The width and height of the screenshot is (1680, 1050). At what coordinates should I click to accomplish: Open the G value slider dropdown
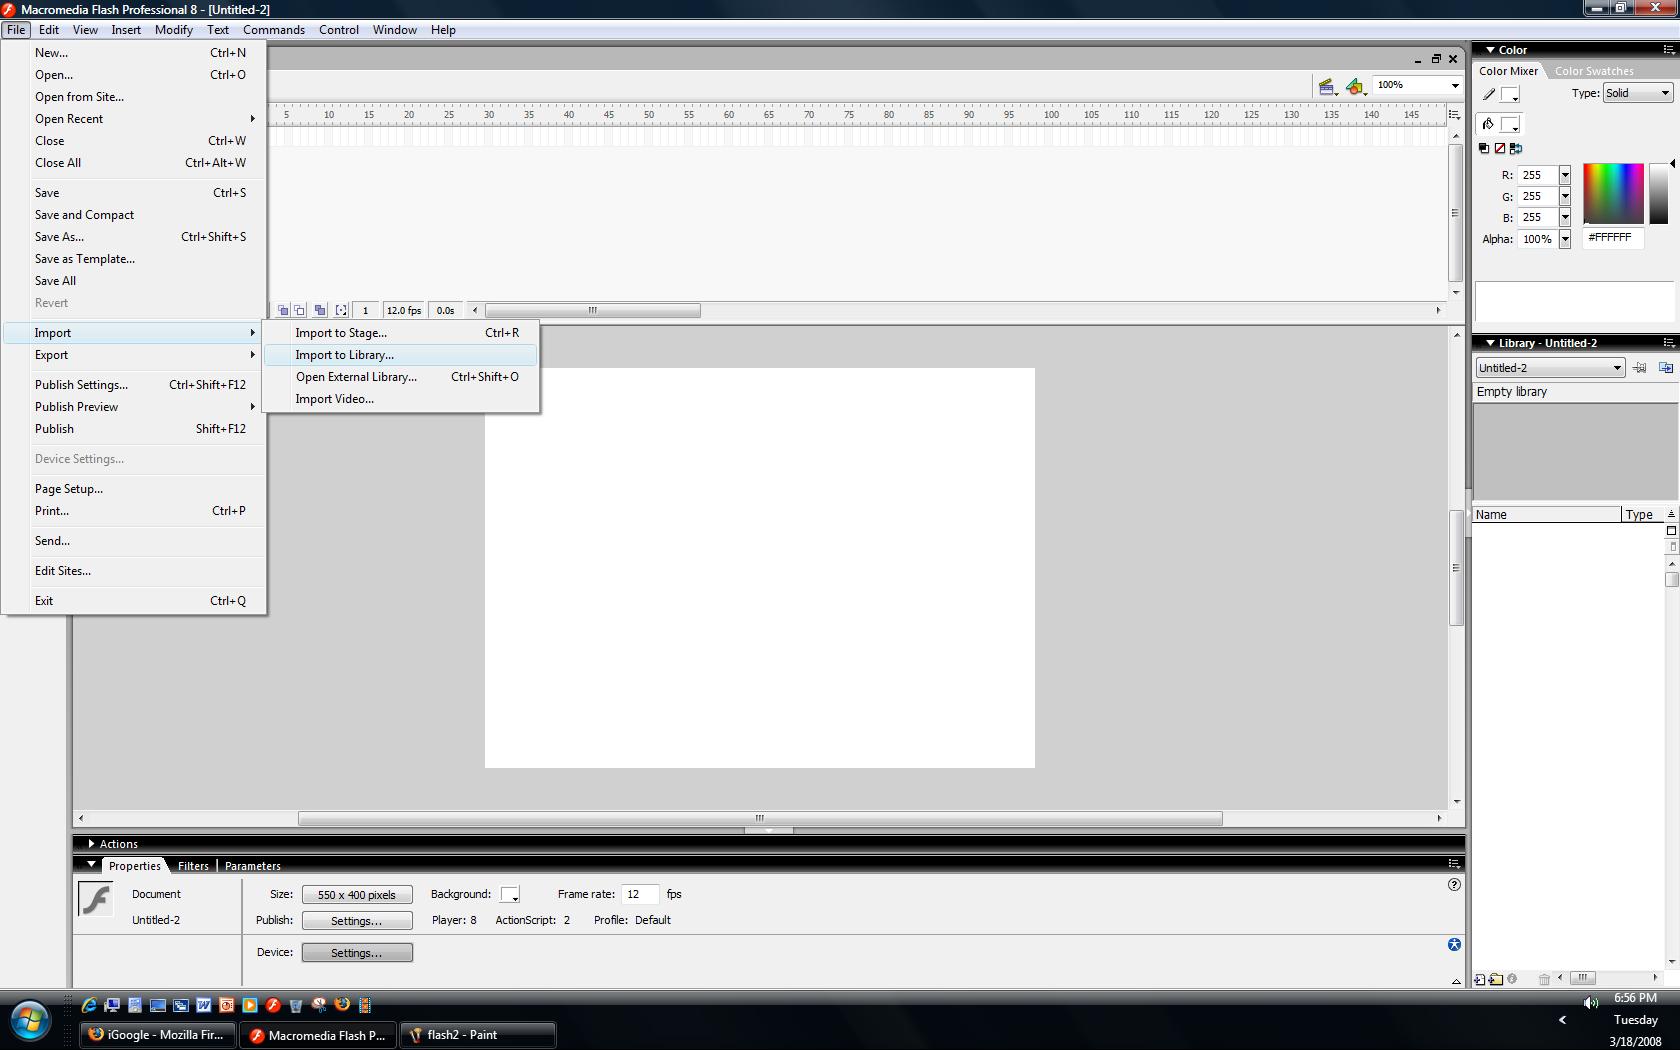[1565, 196]
